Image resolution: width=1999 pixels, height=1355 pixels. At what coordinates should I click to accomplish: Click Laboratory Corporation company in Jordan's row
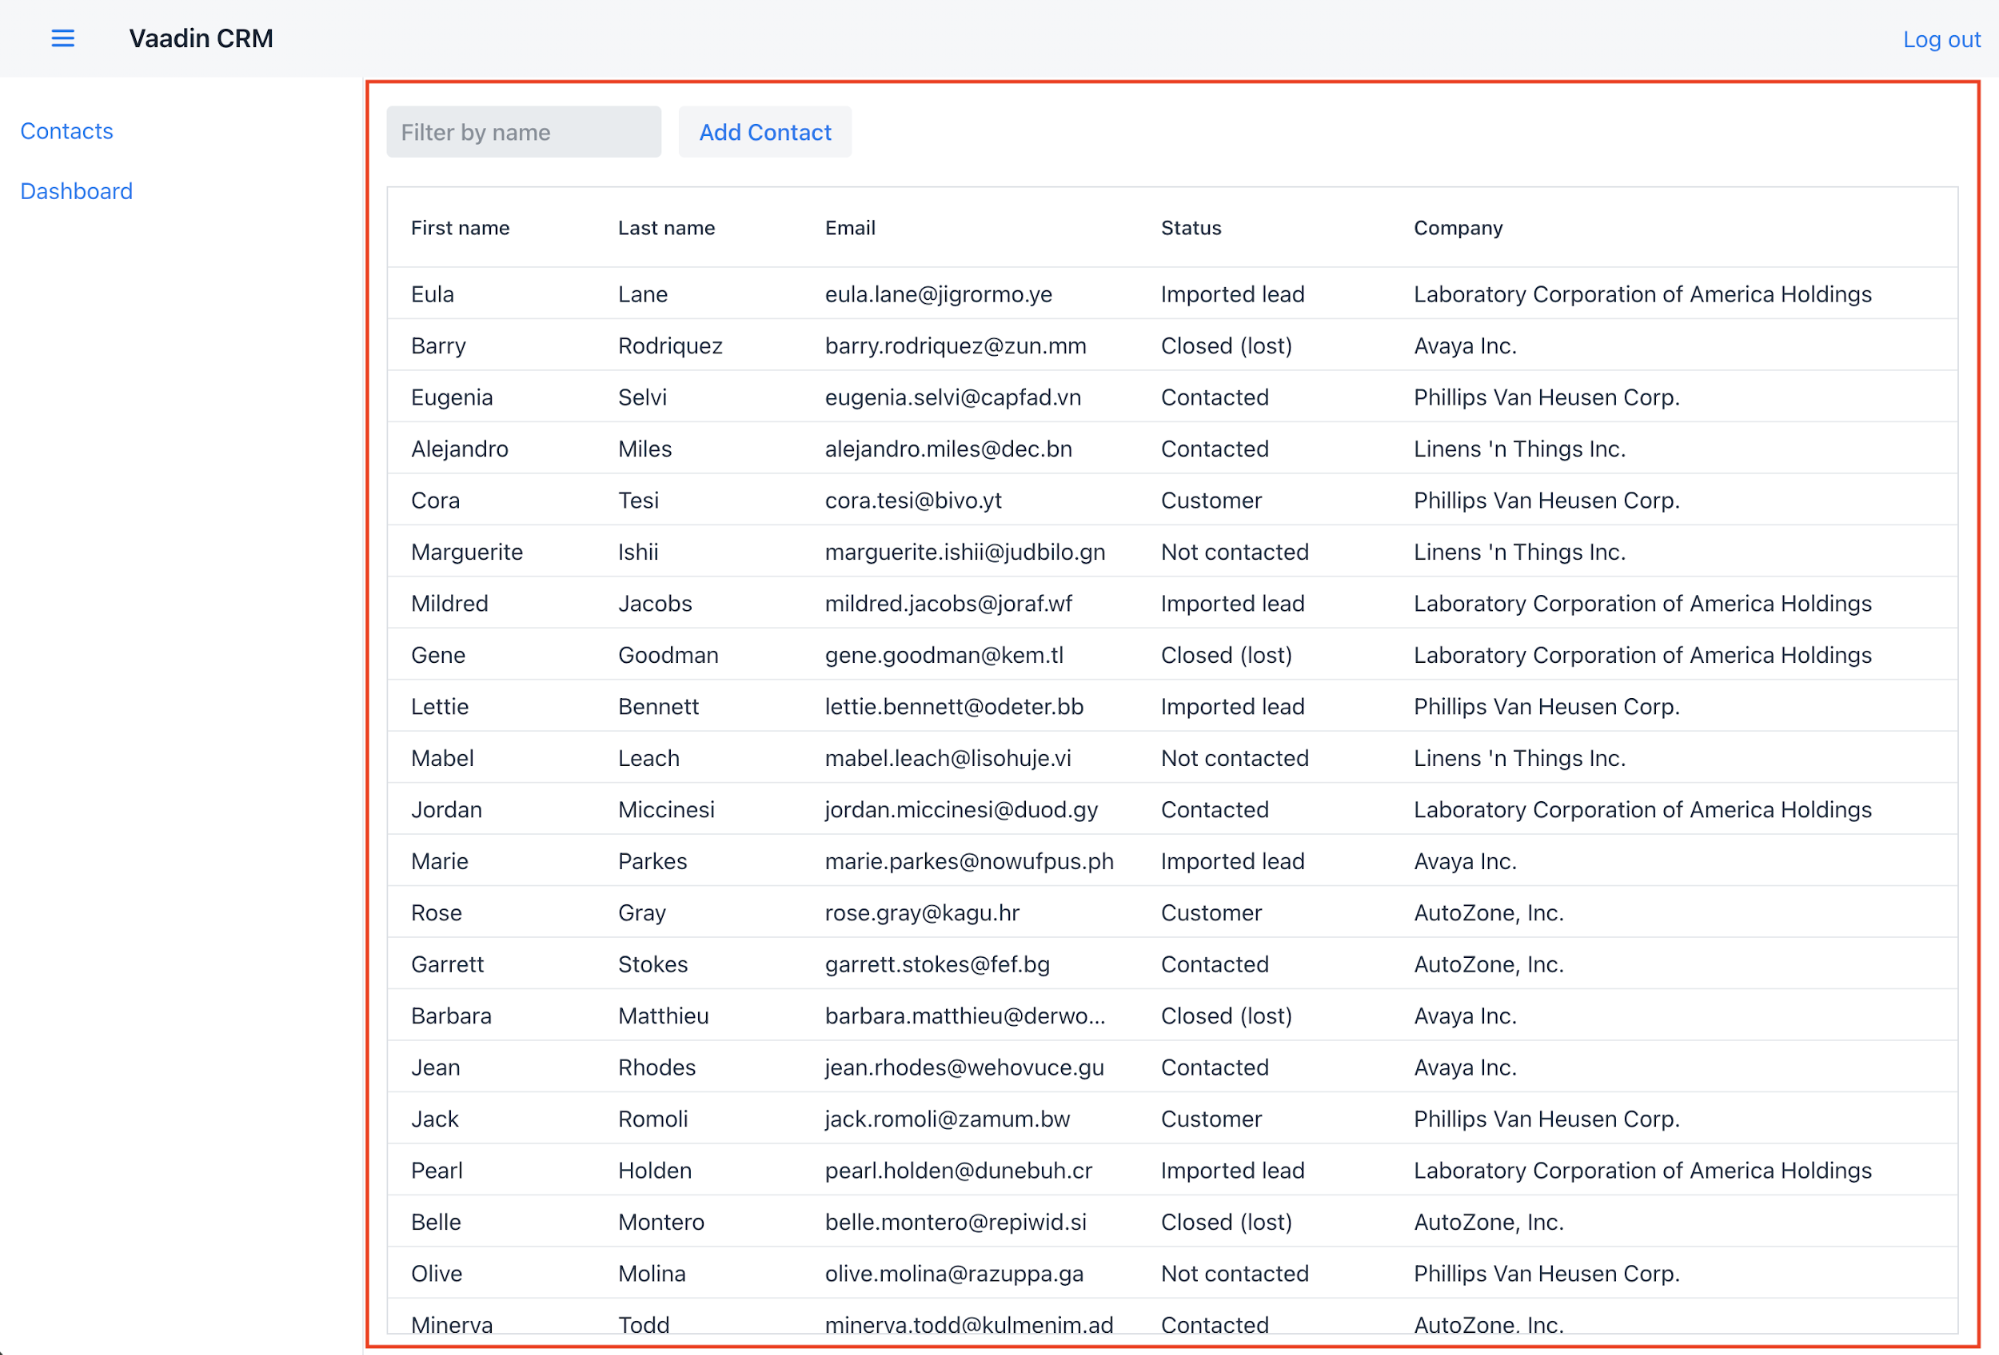(x=1642, y=810)
